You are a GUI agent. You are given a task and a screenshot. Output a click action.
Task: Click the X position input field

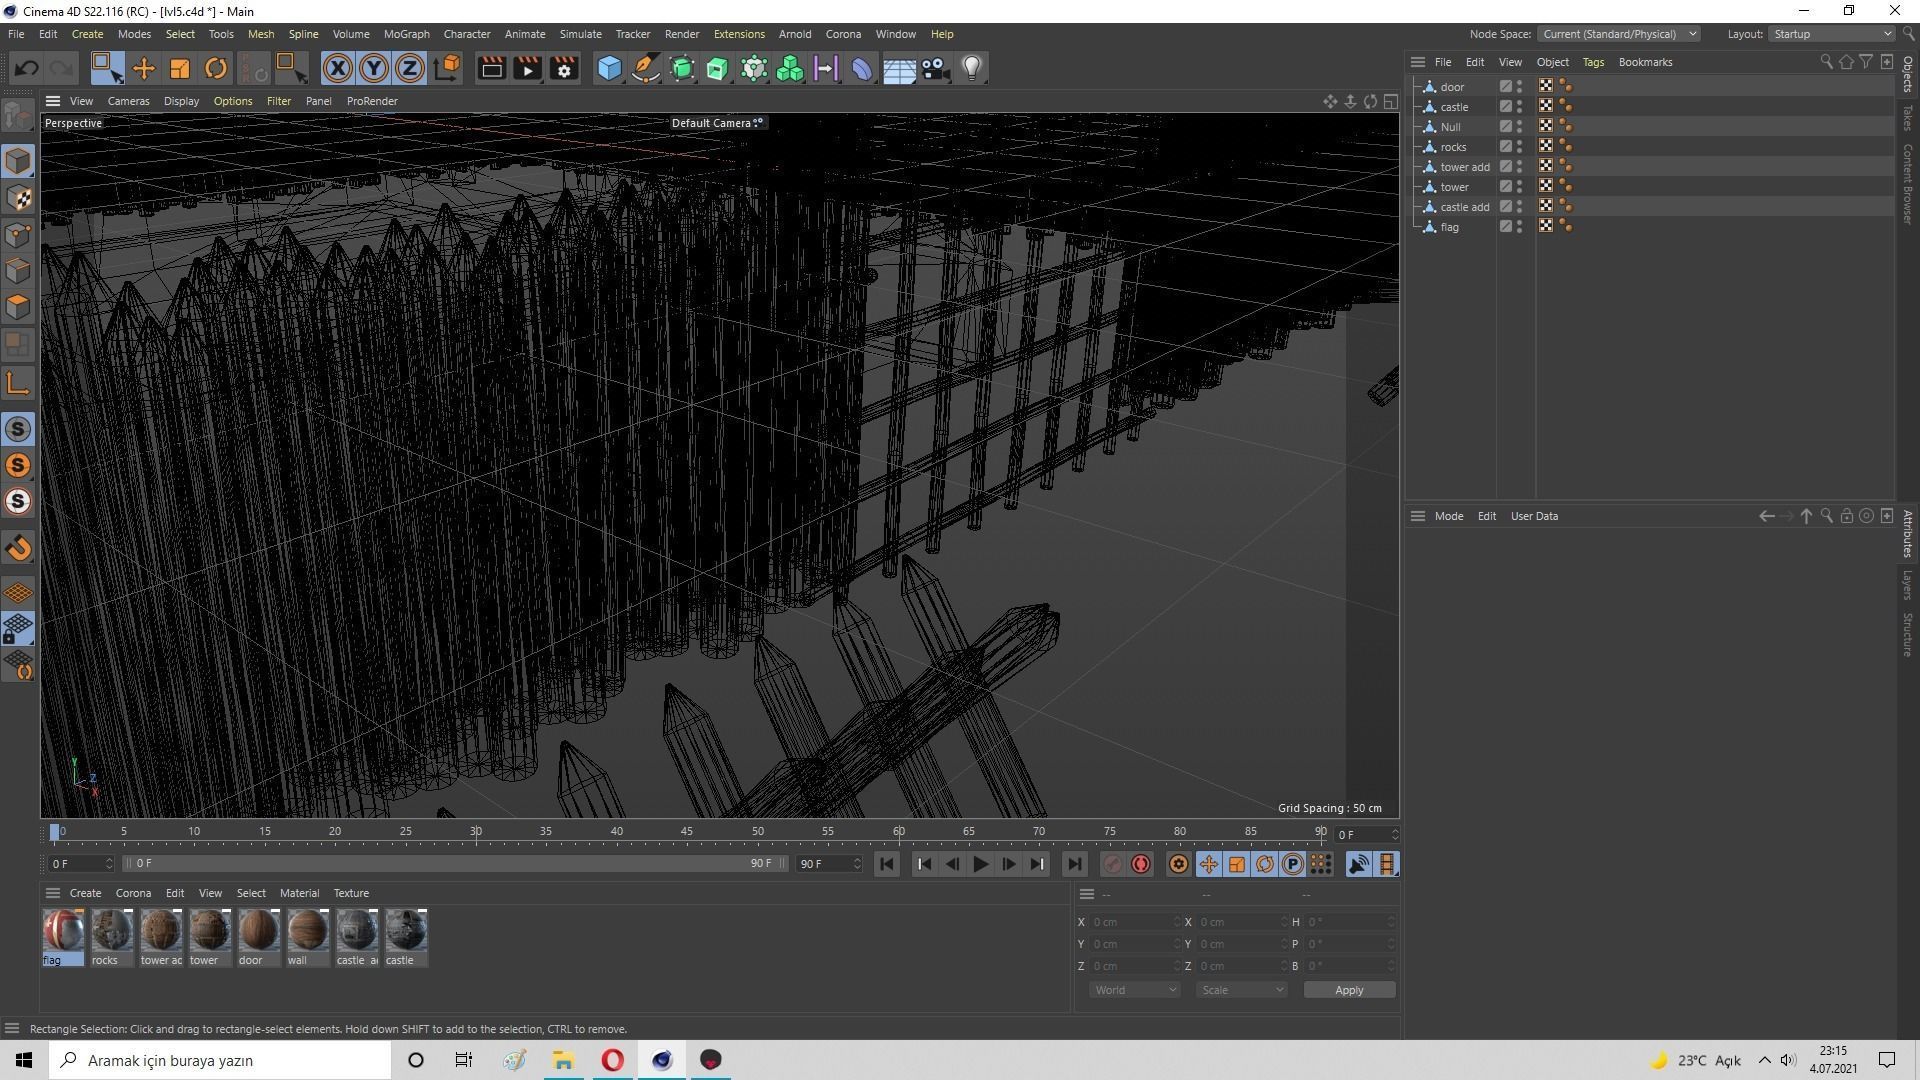coord(1136,922)
